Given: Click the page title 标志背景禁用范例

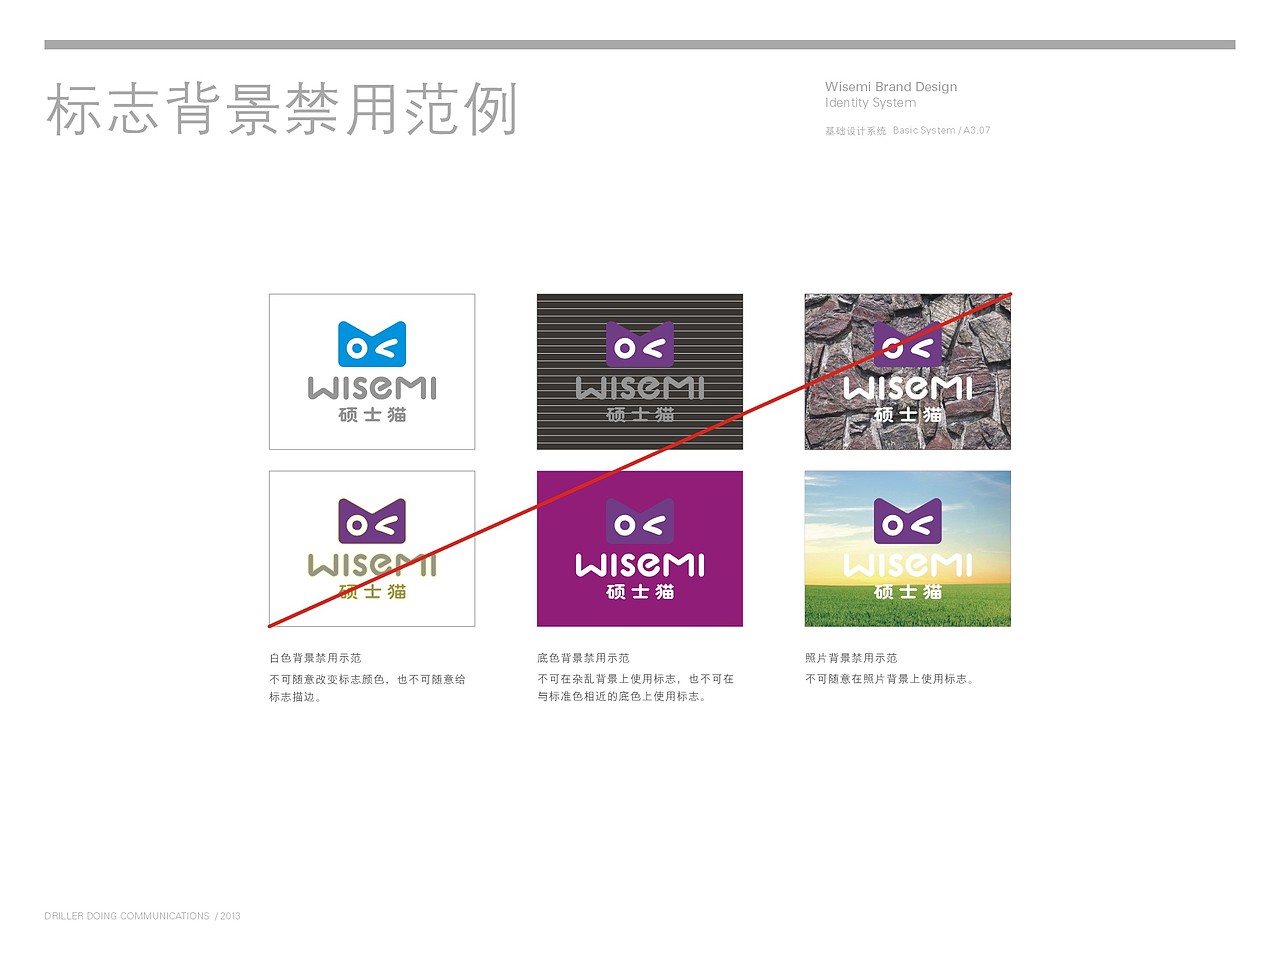Looking at the screenshot, I should pyautogui.click(x=282, y=110).
